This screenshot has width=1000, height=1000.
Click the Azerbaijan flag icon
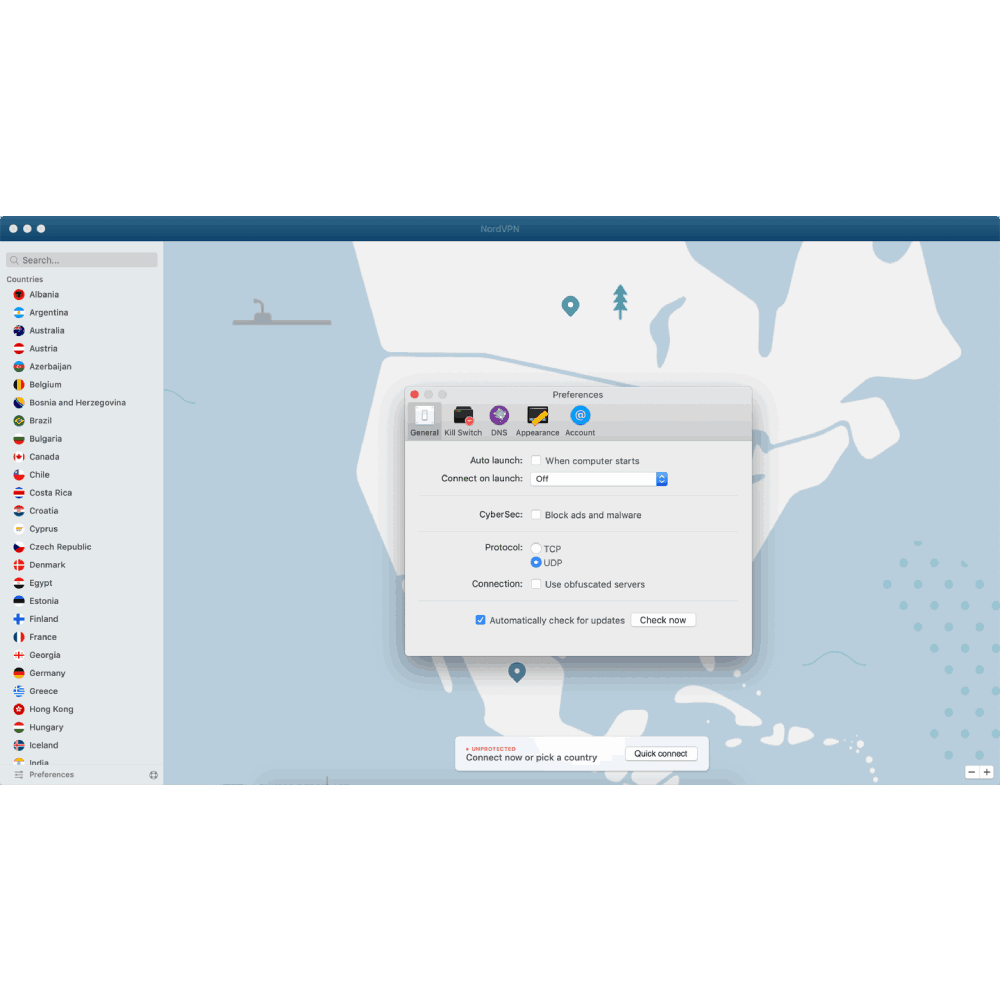pos(19,367)
